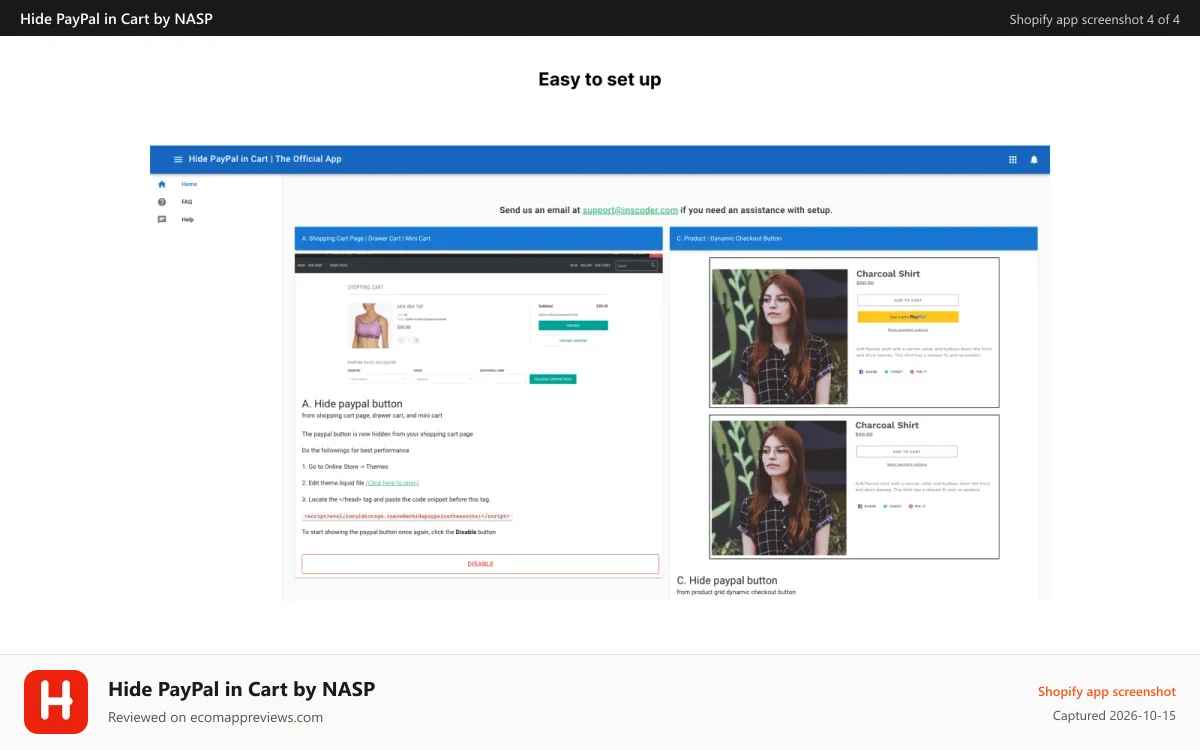Open the 'Click here to open' theme link
This screenshot has width=1200, height=750.
click(392, 483)
